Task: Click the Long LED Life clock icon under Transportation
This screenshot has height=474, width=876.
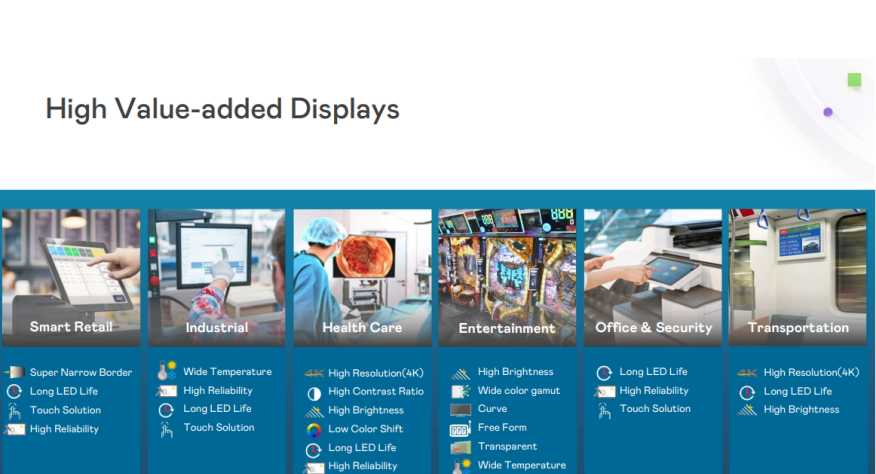Action: (x=747, y=392)
